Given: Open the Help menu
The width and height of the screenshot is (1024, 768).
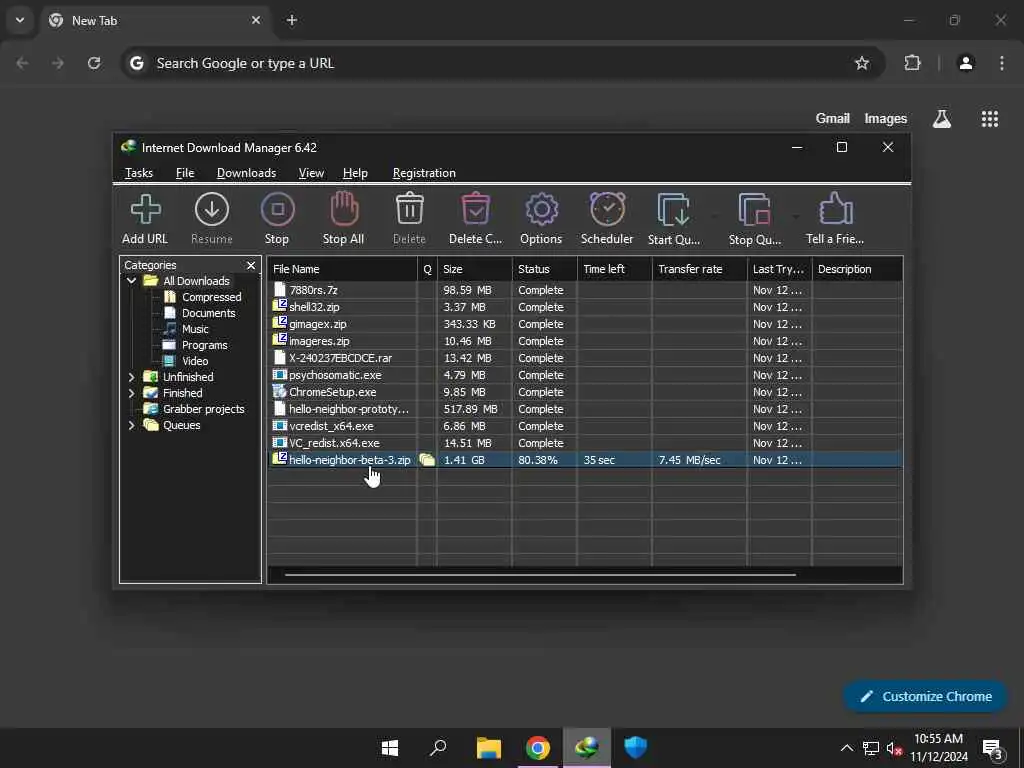Looking at the screenshot, I should (x=355, y=173).
